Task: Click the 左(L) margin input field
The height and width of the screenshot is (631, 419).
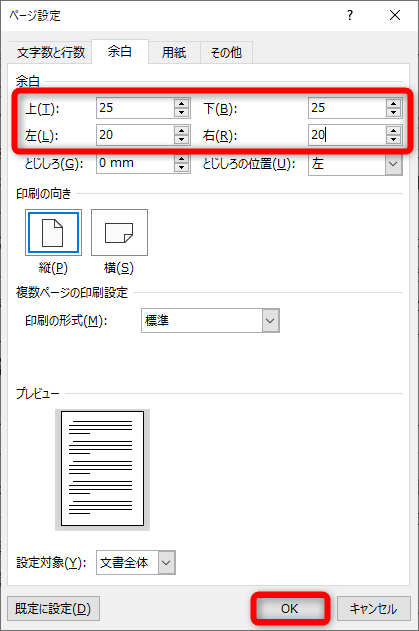Action: coord(135,135)
